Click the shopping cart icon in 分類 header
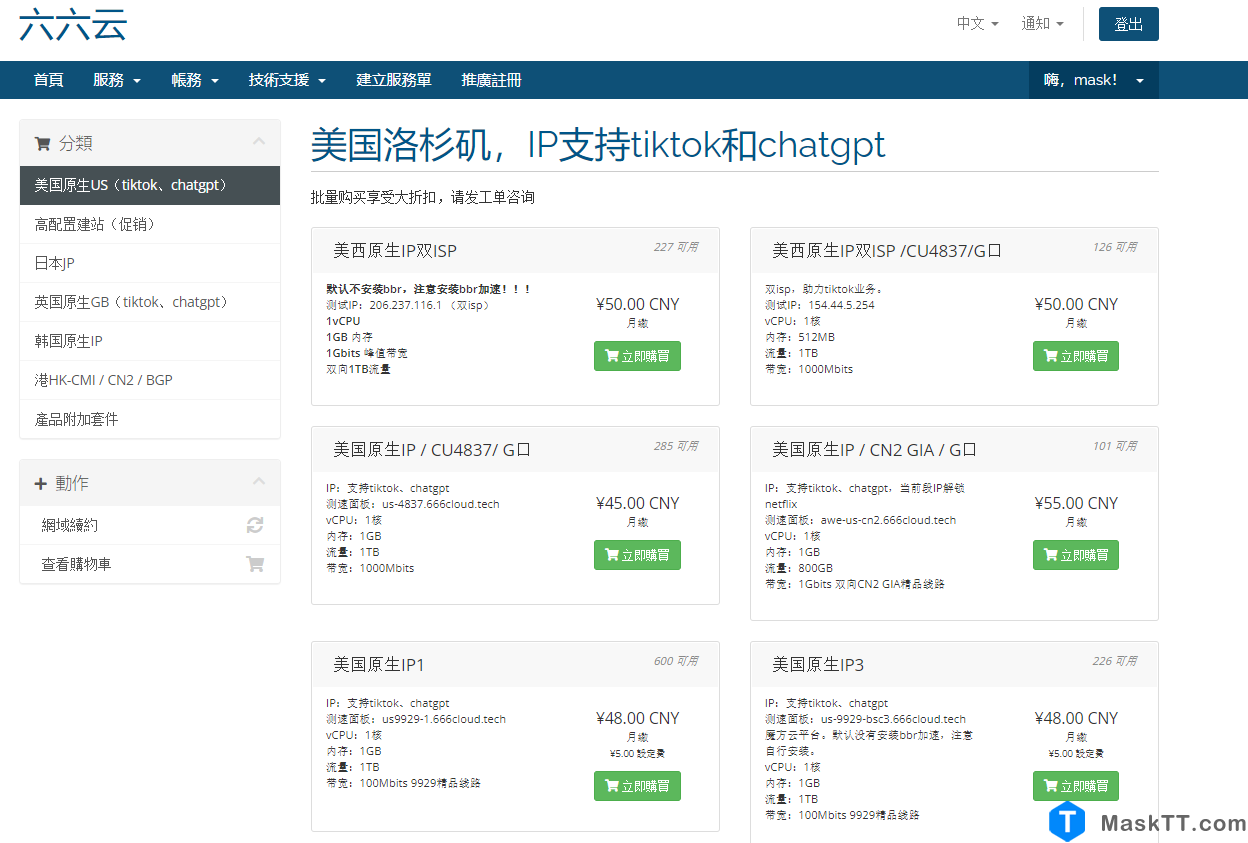The width and height of the screenshot is (1248, 843). 42,143
